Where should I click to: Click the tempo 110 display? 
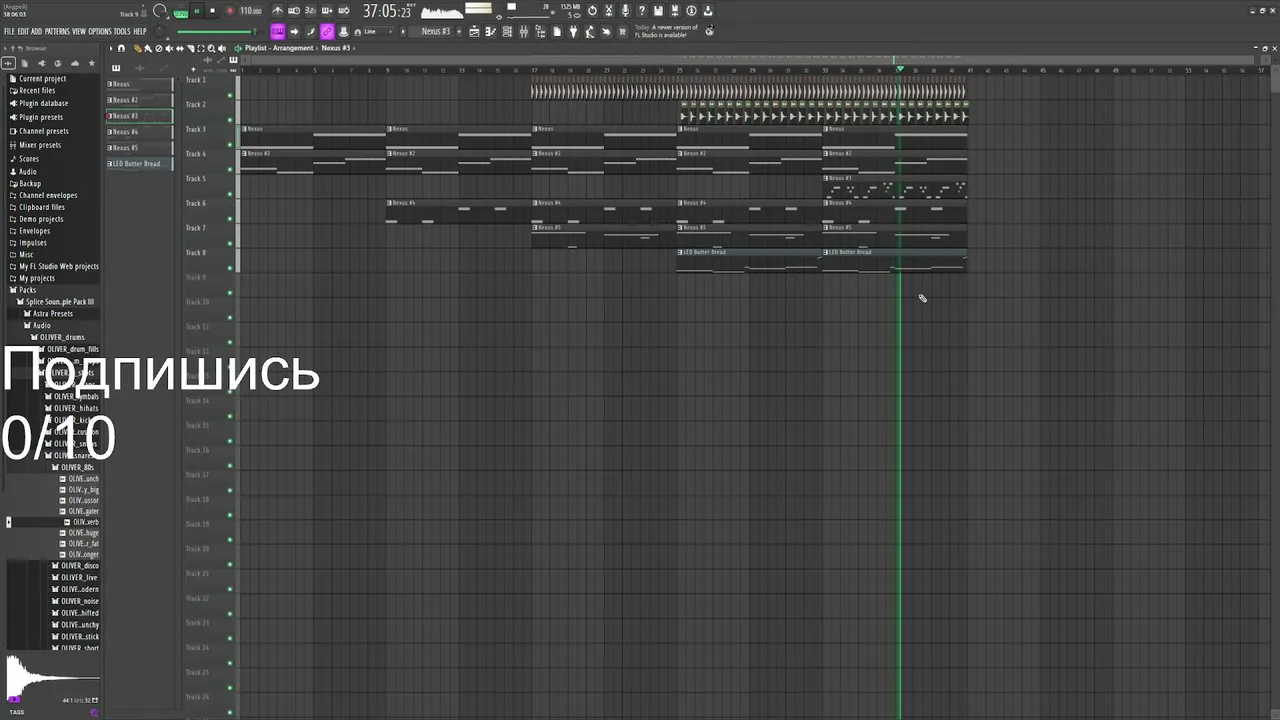(251, 11)
